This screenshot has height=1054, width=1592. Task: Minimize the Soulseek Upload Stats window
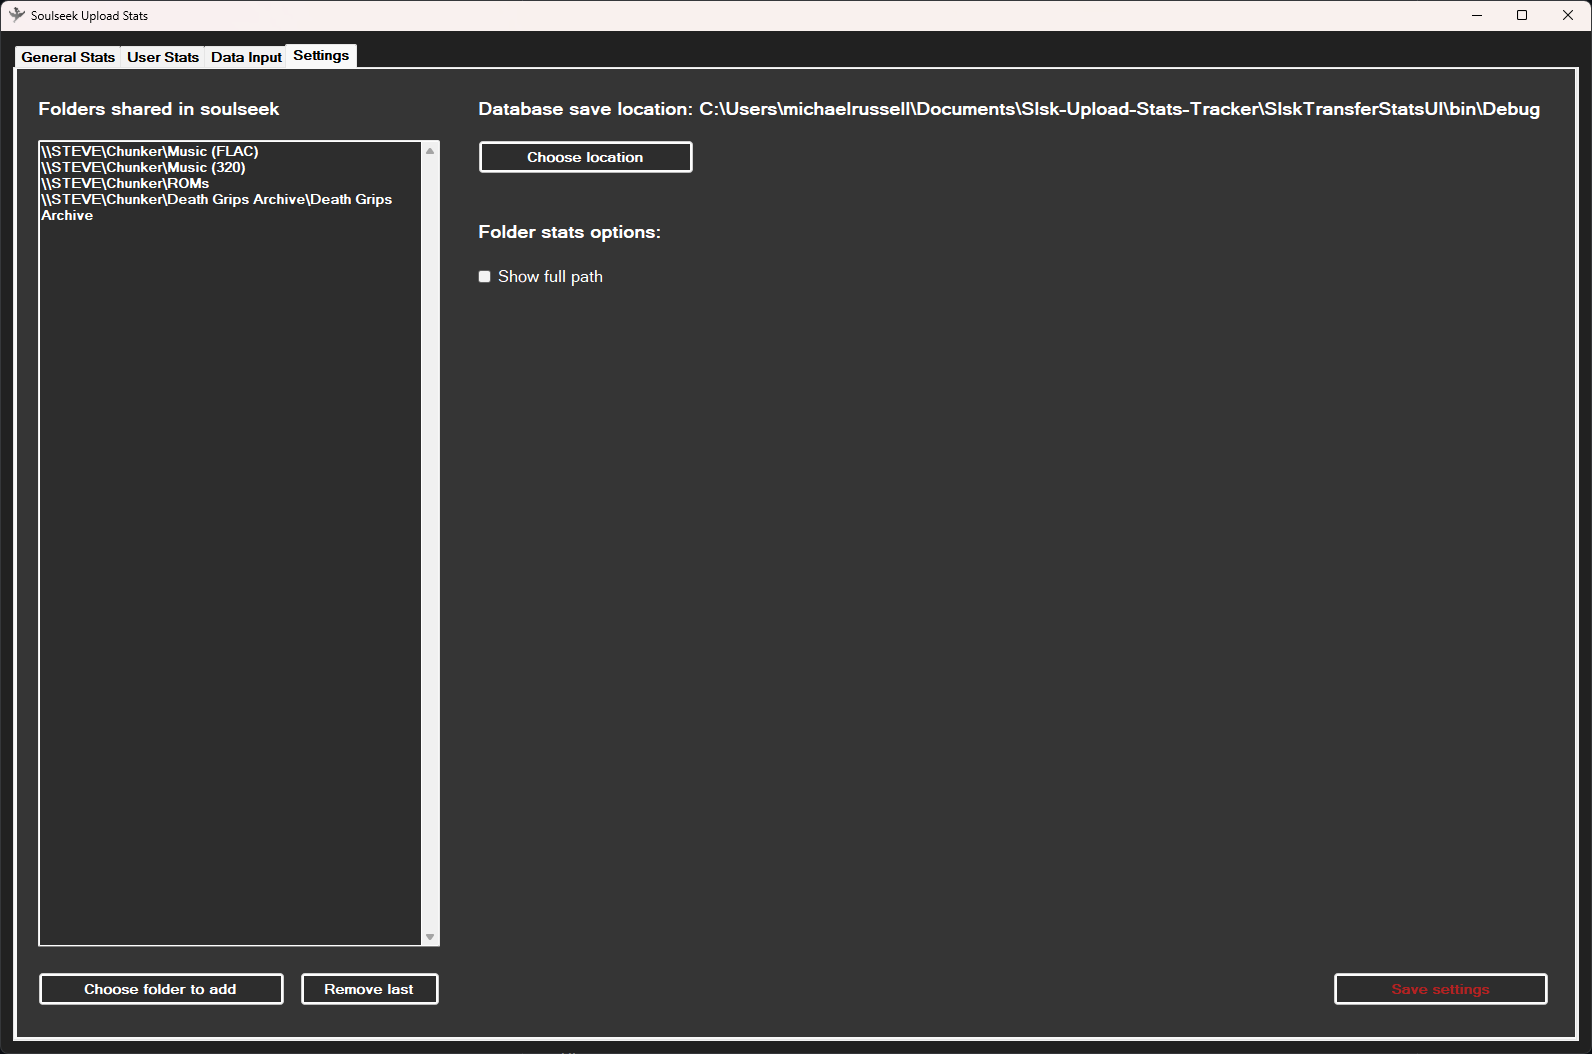click(1477, 15)
